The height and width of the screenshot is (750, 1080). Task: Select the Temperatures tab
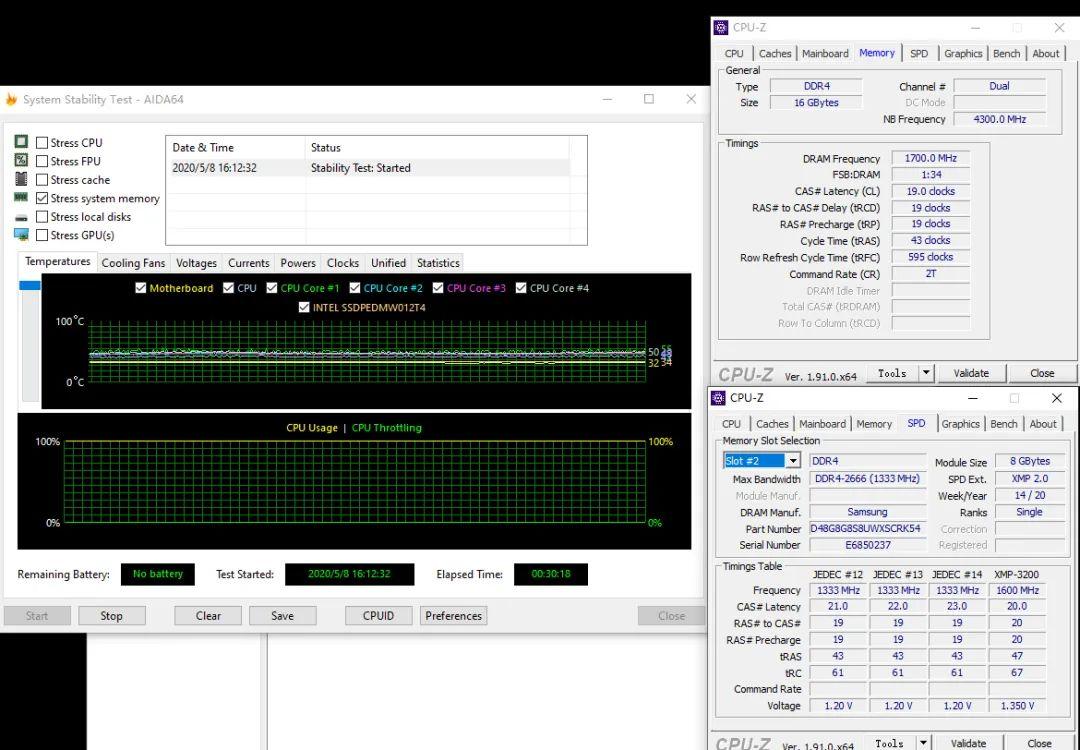(58, 262)
